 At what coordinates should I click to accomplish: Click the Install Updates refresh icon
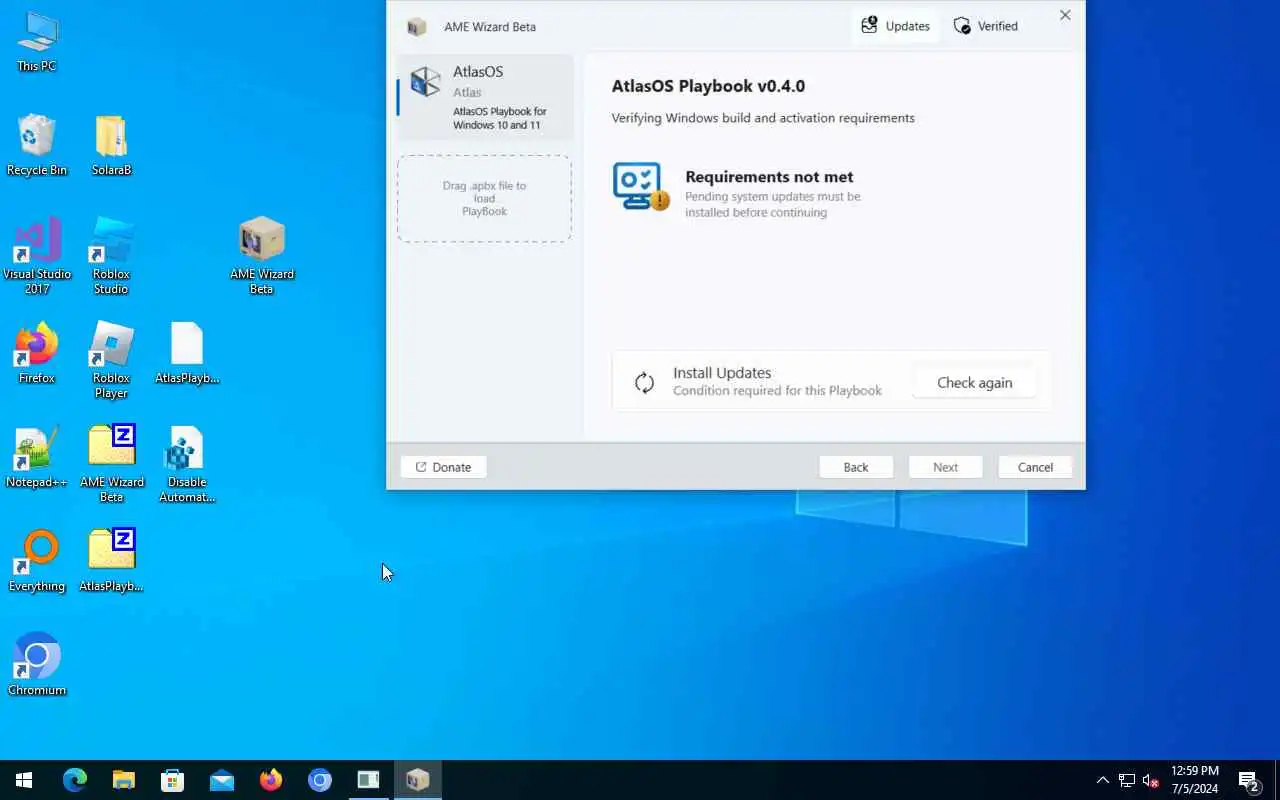[645, 382]
